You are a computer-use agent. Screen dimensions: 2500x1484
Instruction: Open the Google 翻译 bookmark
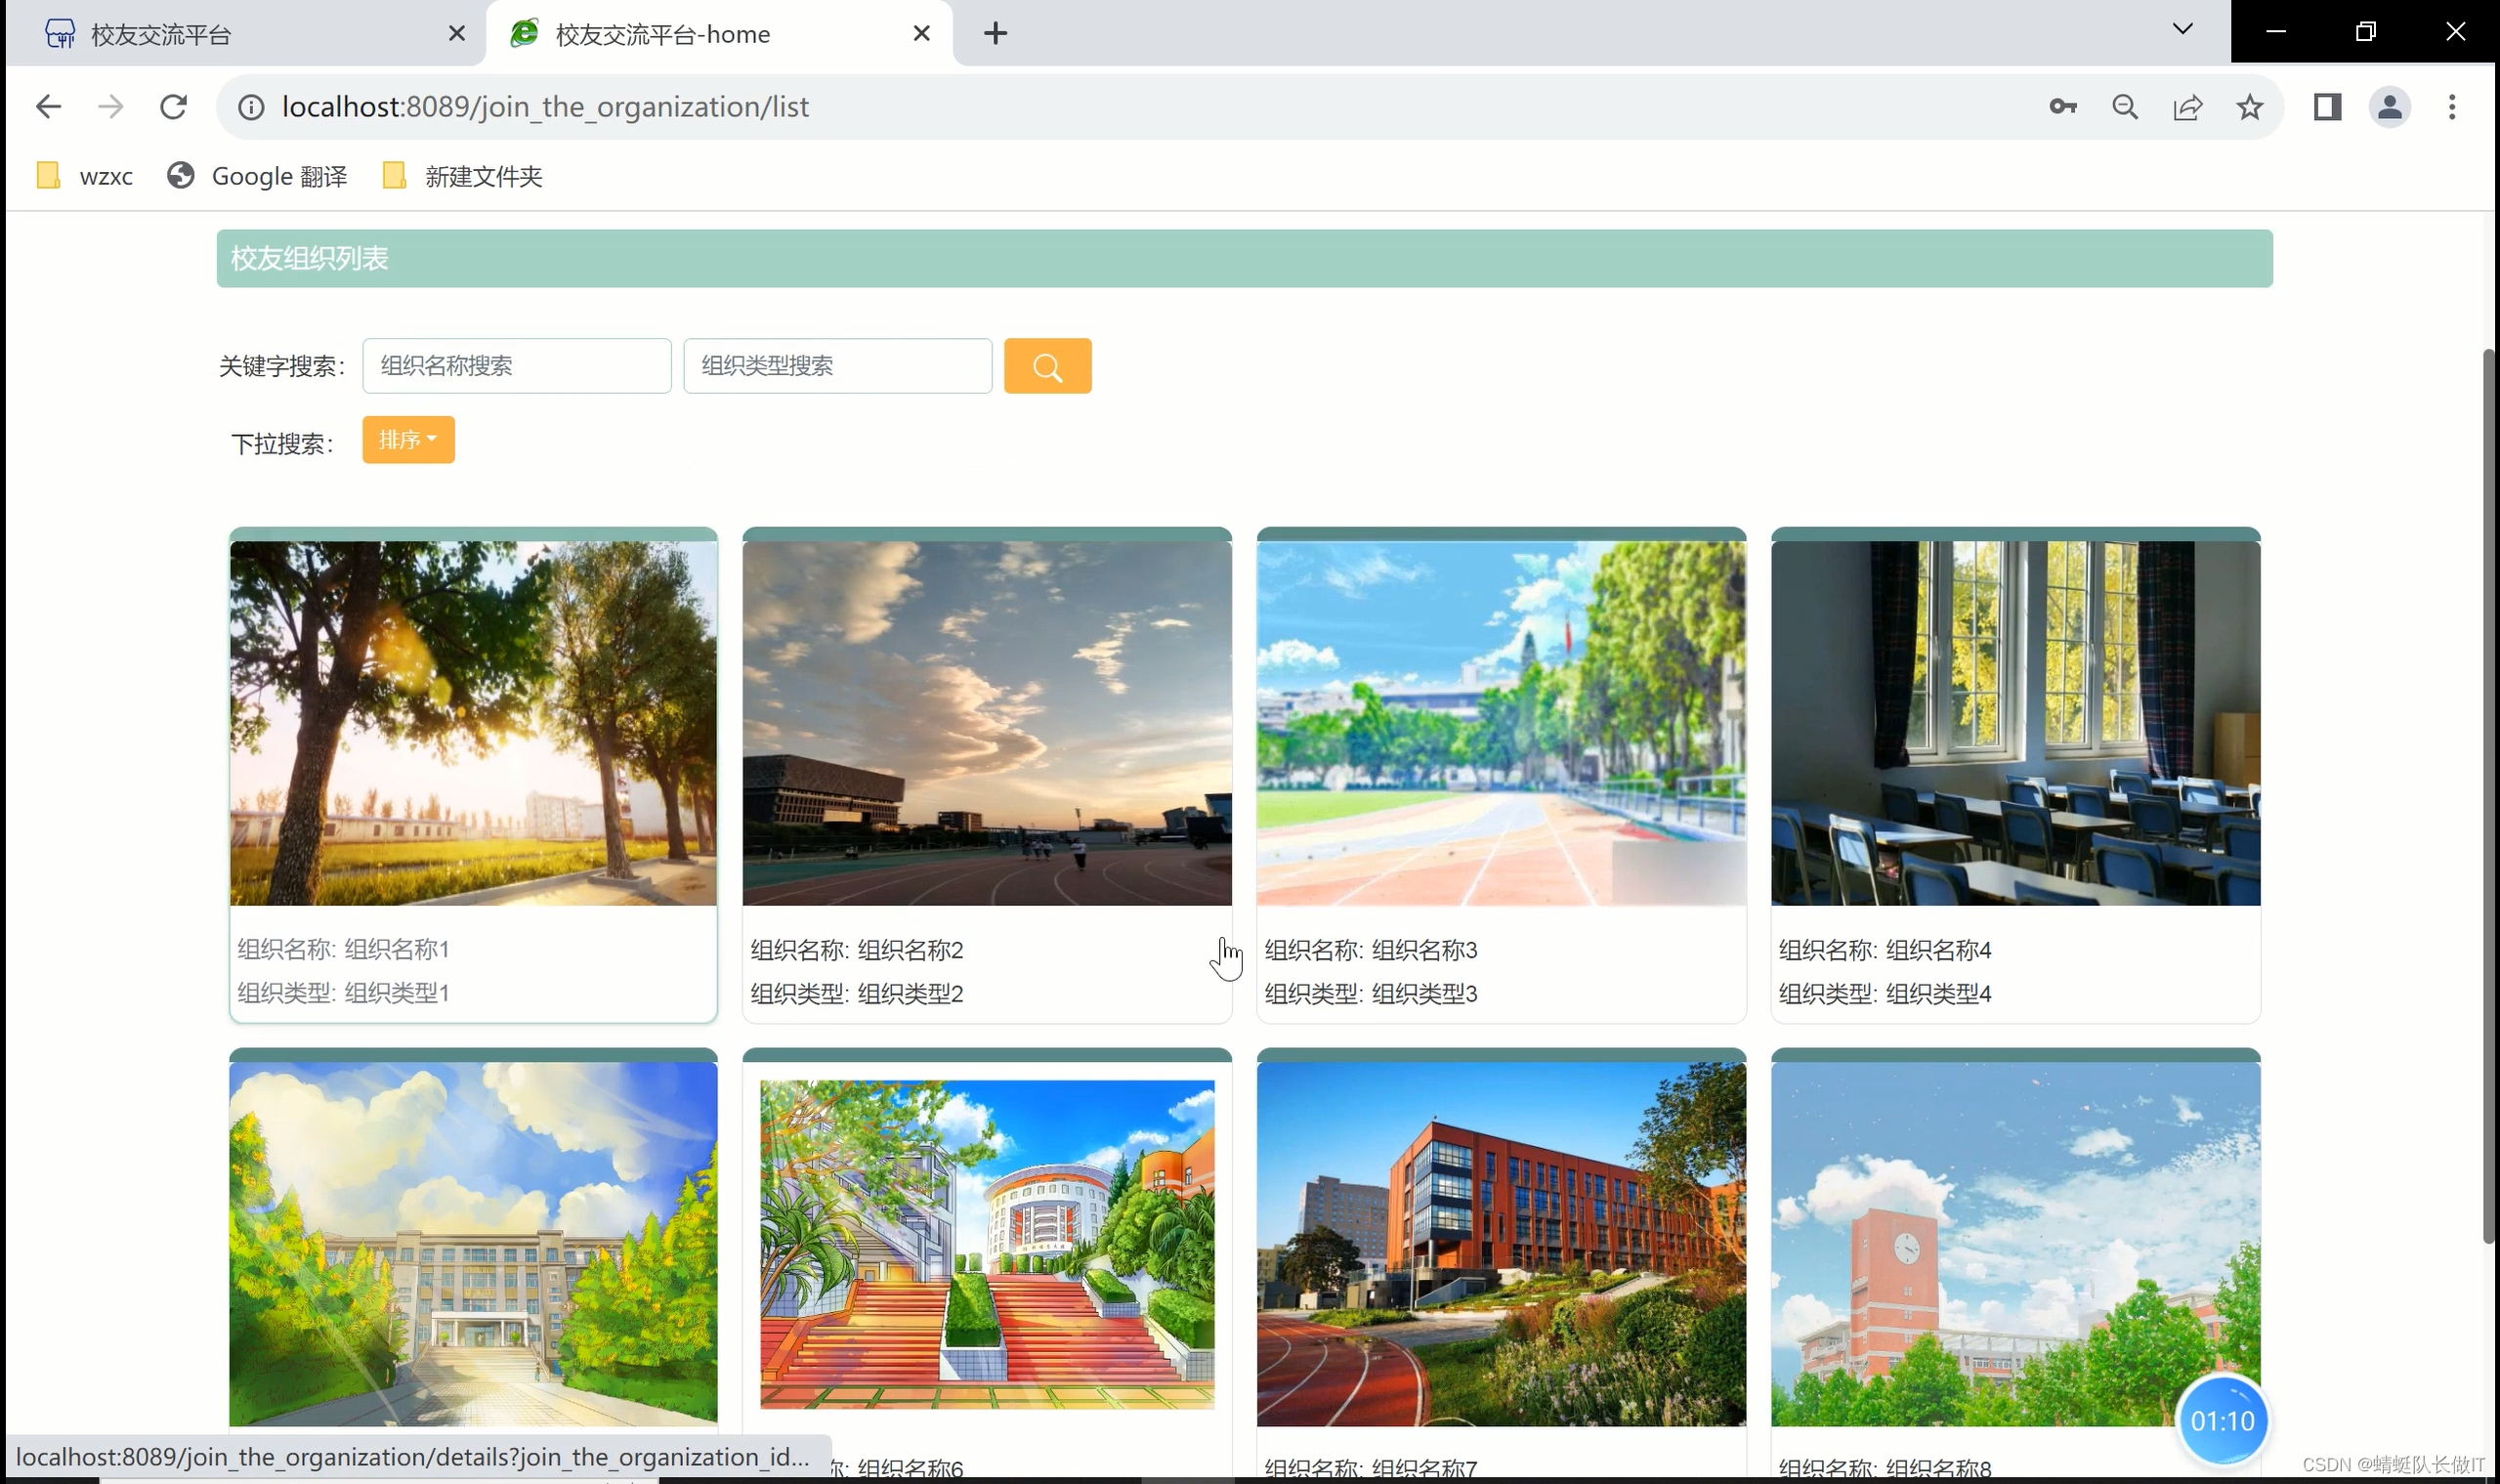pyautogui.click(x=258, y=177)
